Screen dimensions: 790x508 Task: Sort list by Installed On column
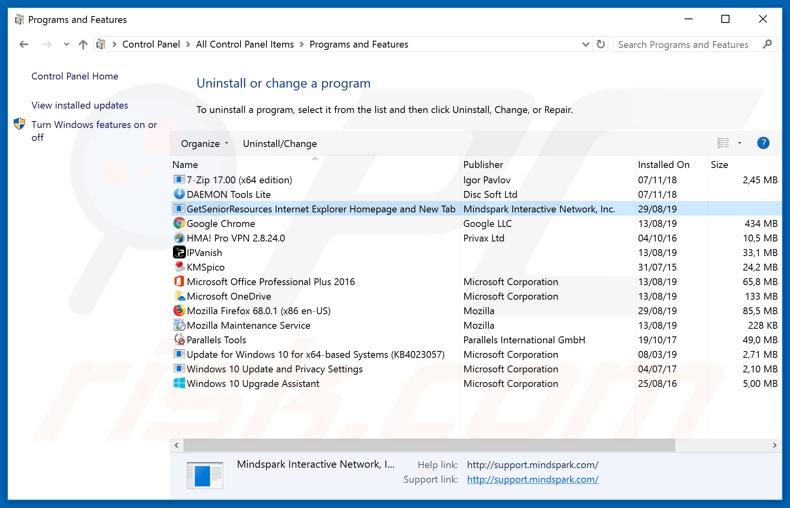663,164
